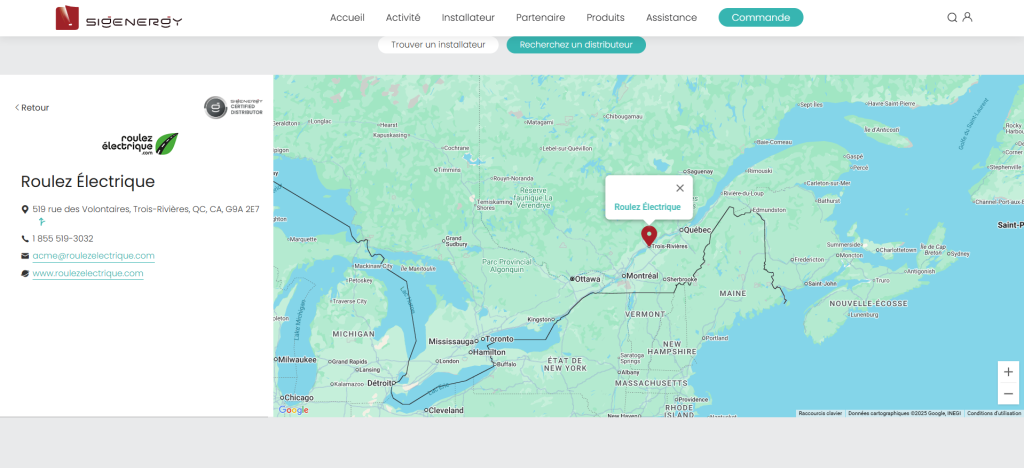Viewport: 1024px width, 468px height.
Task: Open the Partenaire menu item
Action: point(541,18)
